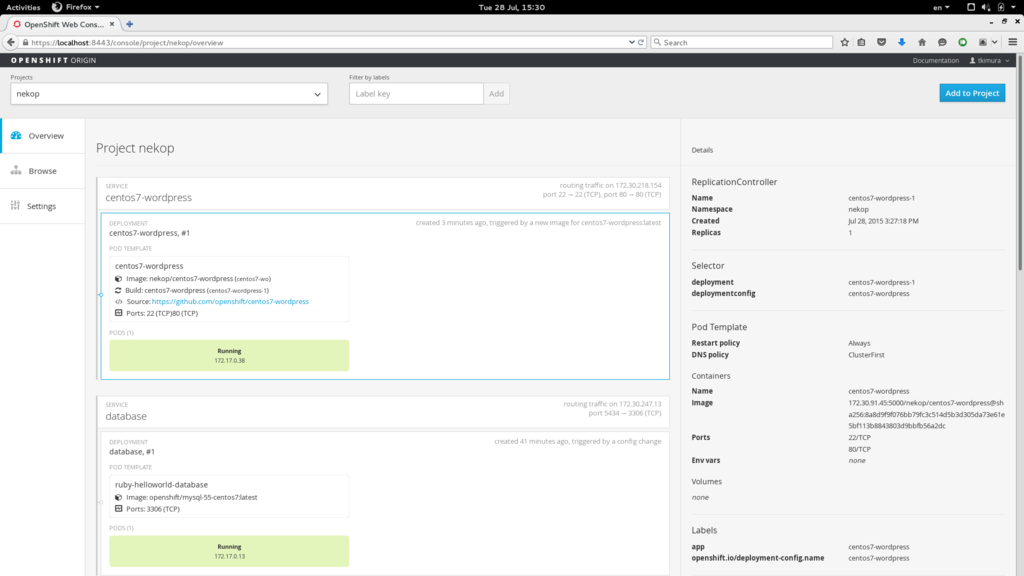Expand the nekop Projects dropdown
The width and height of the screenshot is (1024, 576).
169,93
